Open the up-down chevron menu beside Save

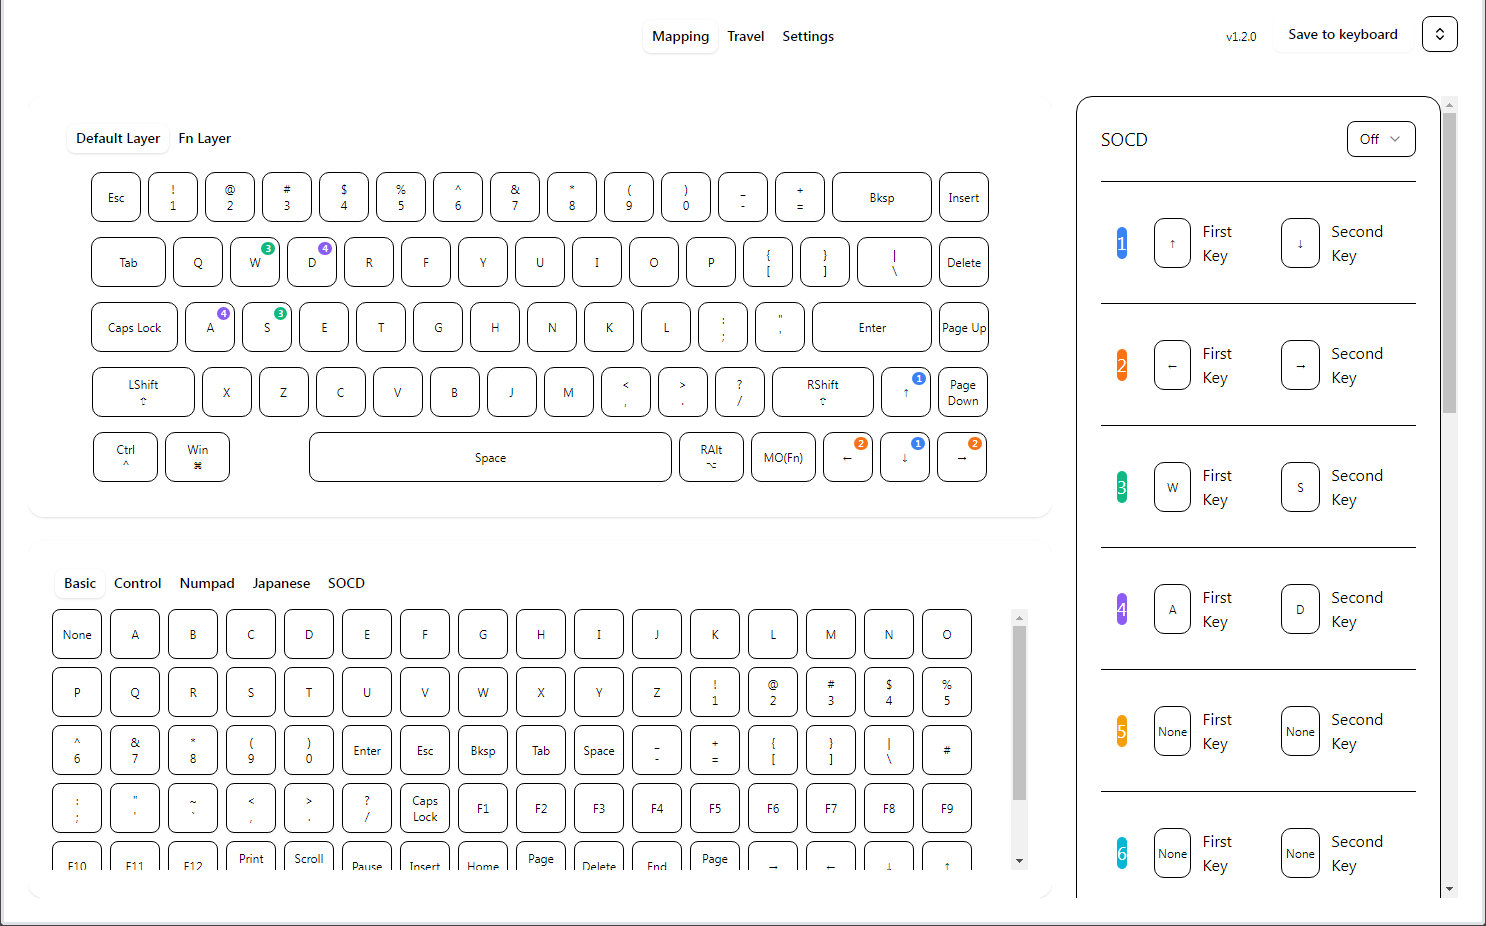click(x=1439, y=34)
